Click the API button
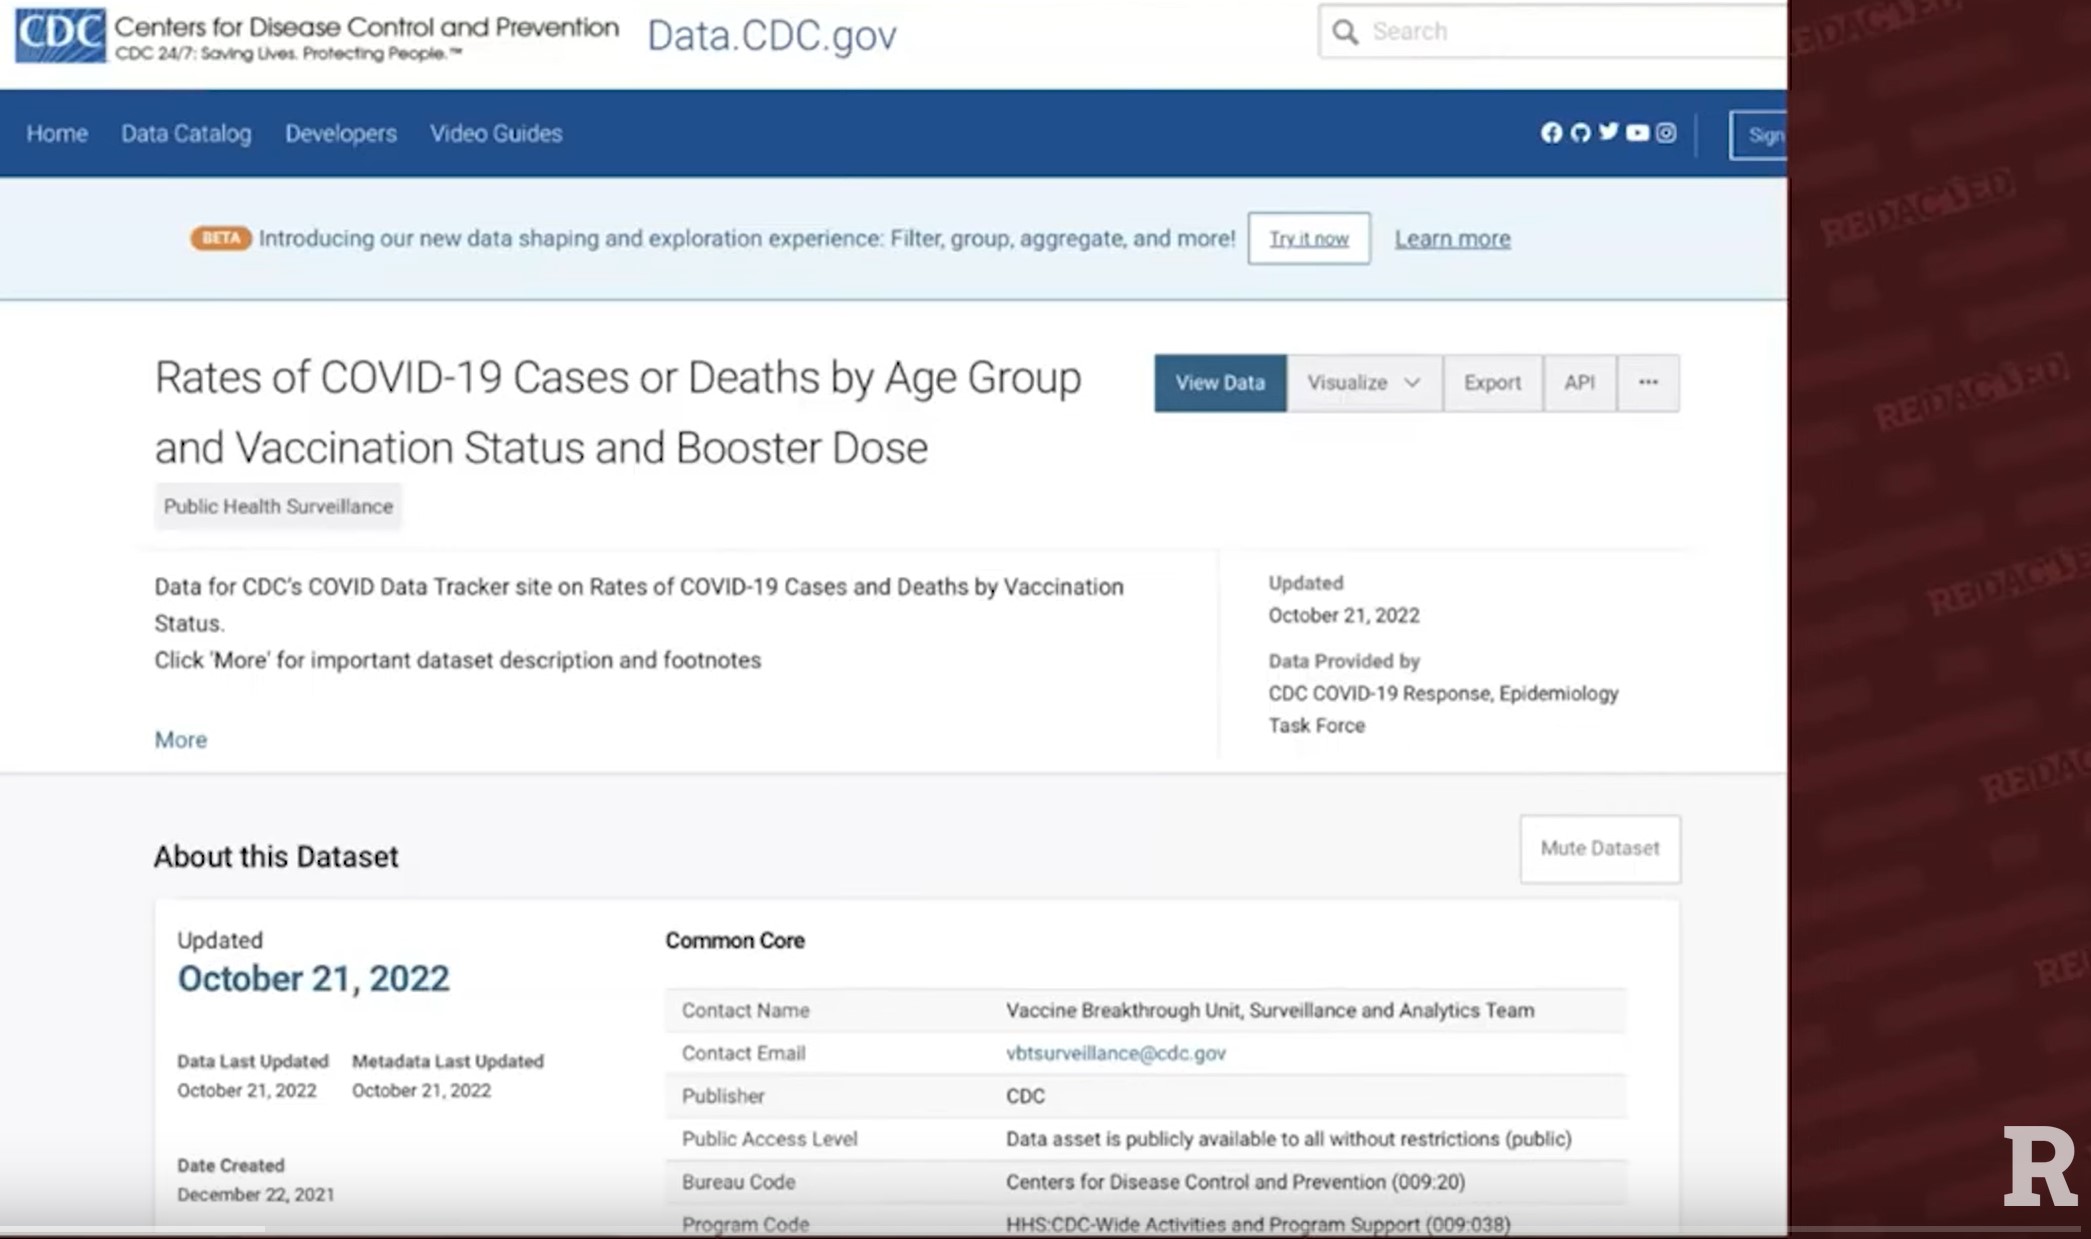 (x=1579, y=383)
